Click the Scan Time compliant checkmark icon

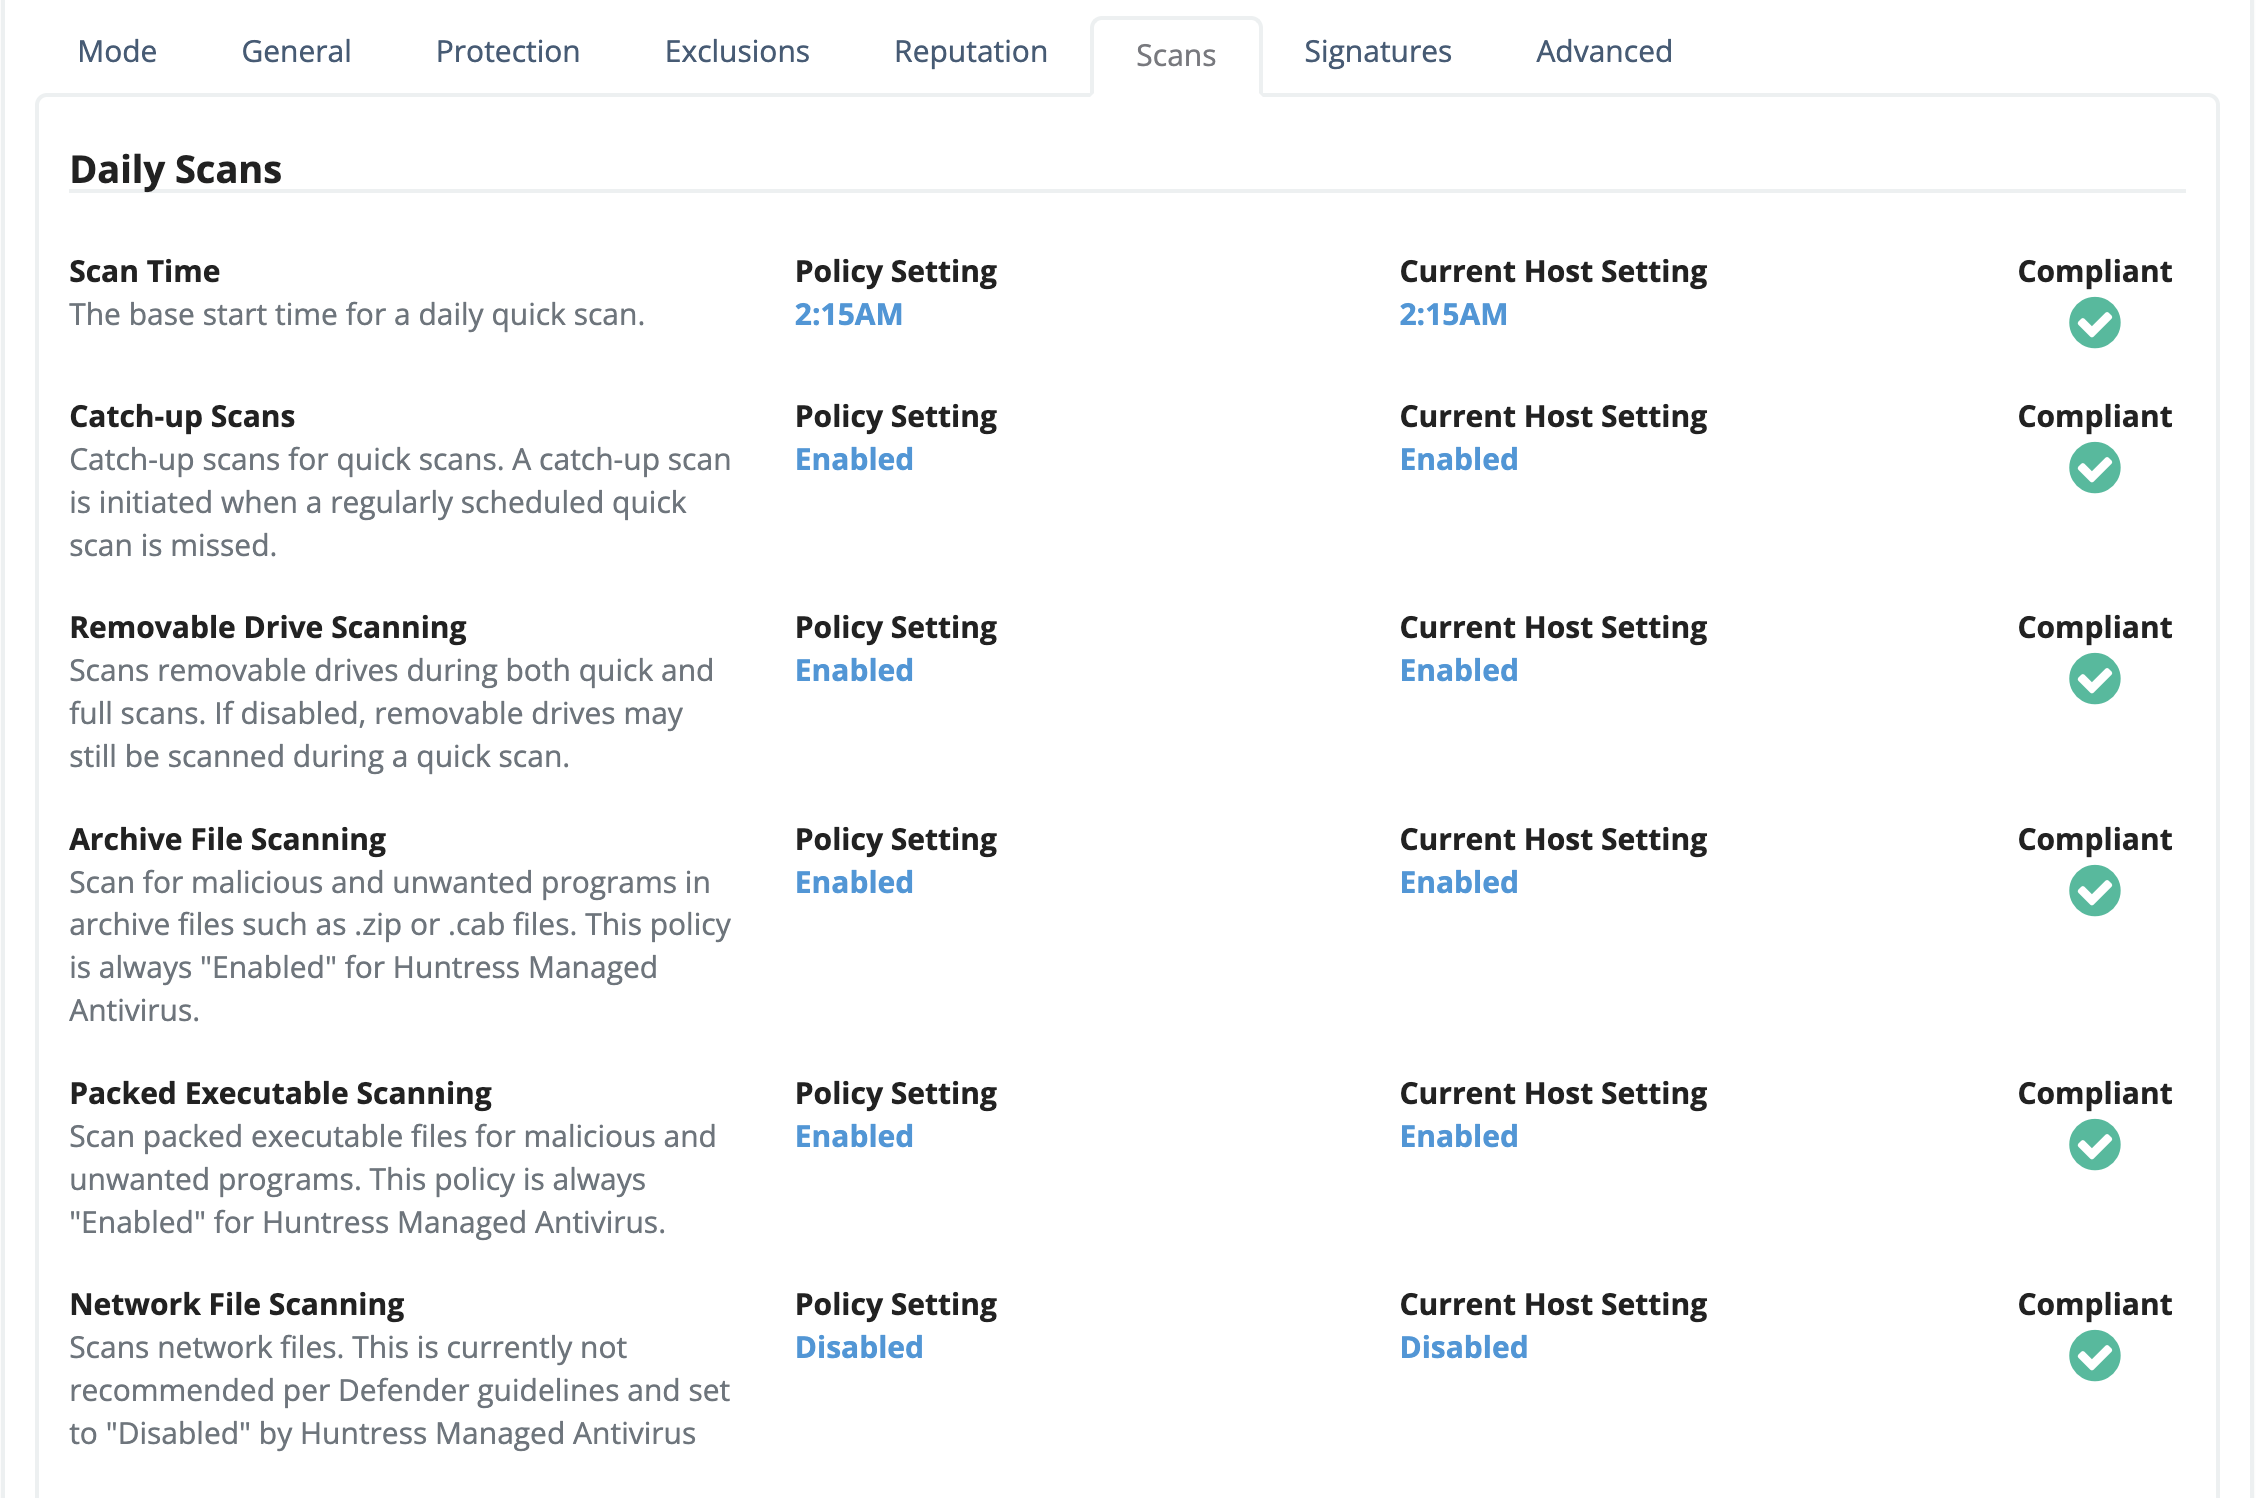(x=2094, y=323)
